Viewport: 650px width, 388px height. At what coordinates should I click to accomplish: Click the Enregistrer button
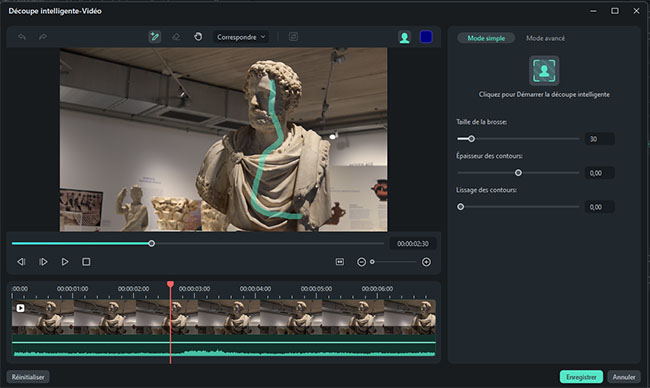click(x=581, y=377)
